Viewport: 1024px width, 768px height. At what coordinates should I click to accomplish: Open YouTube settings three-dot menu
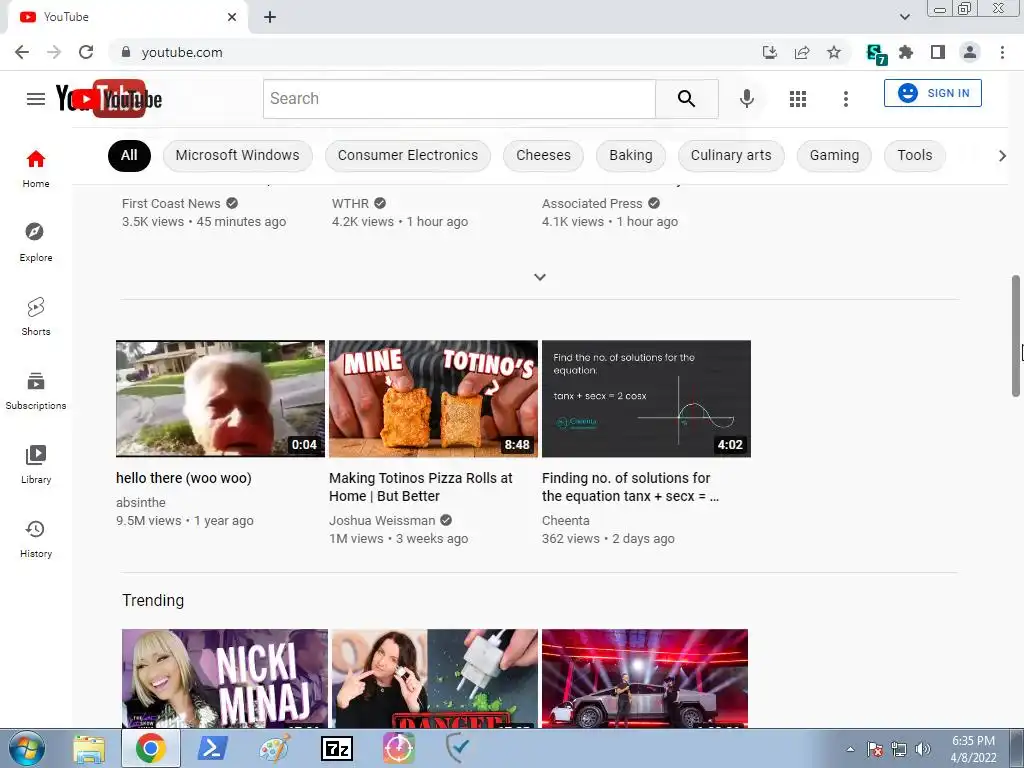846,99
